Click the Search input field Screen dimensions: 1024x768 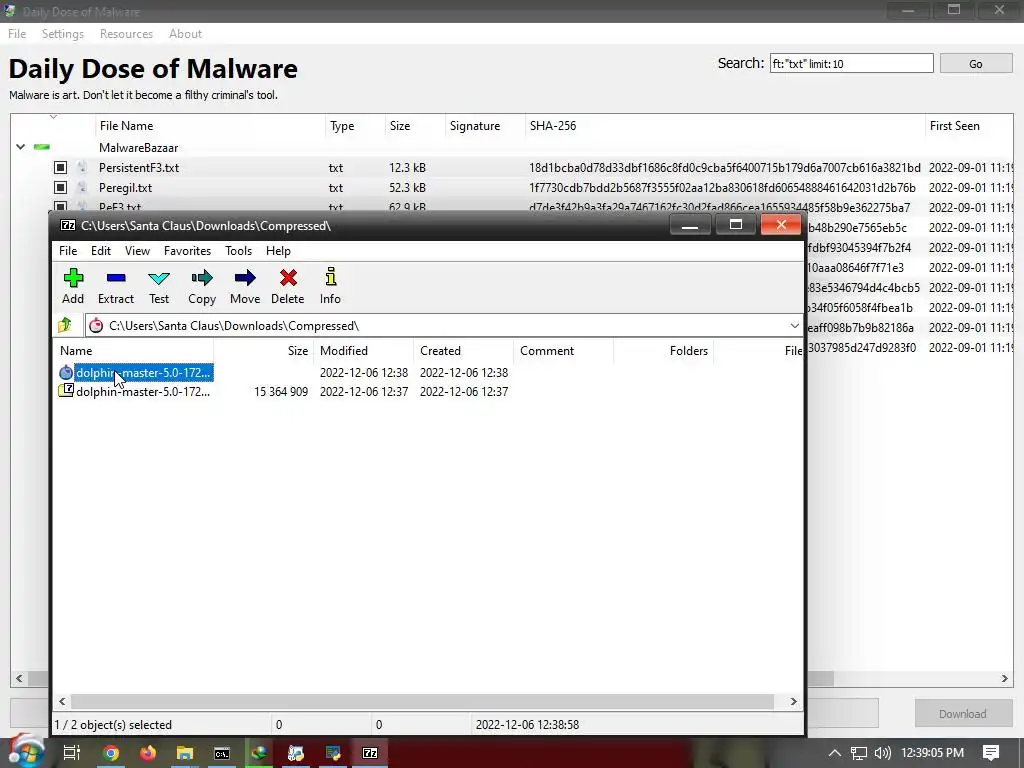[x=852, y=63]
